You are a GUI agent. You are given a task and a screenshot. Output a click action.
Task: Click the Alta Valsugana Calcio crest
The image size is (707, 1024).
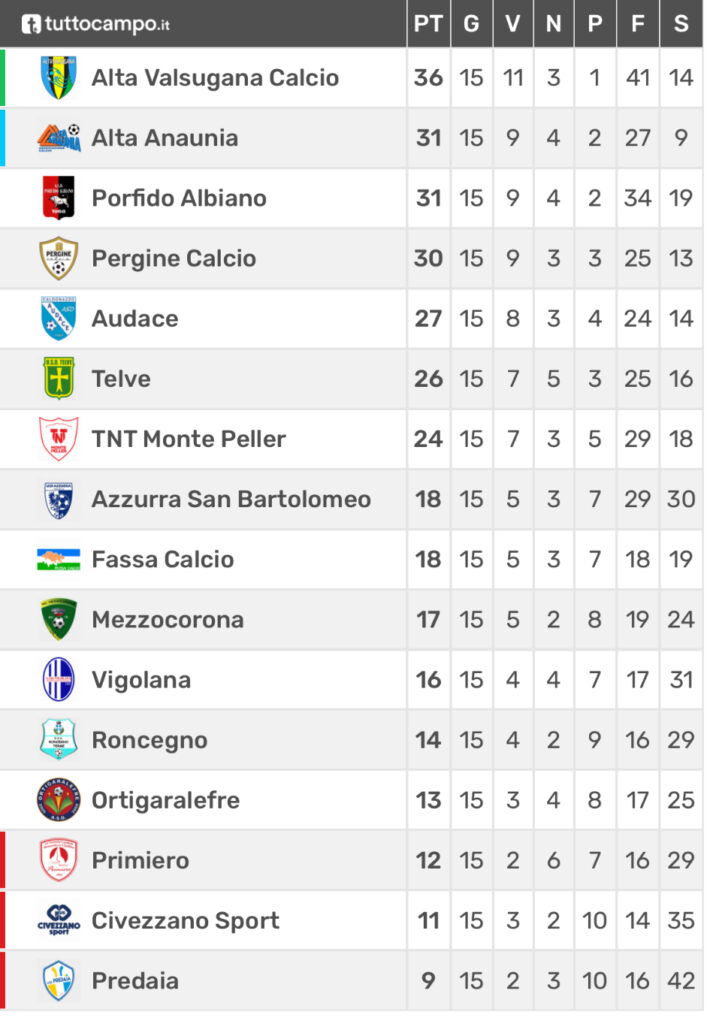pos(58,78)
